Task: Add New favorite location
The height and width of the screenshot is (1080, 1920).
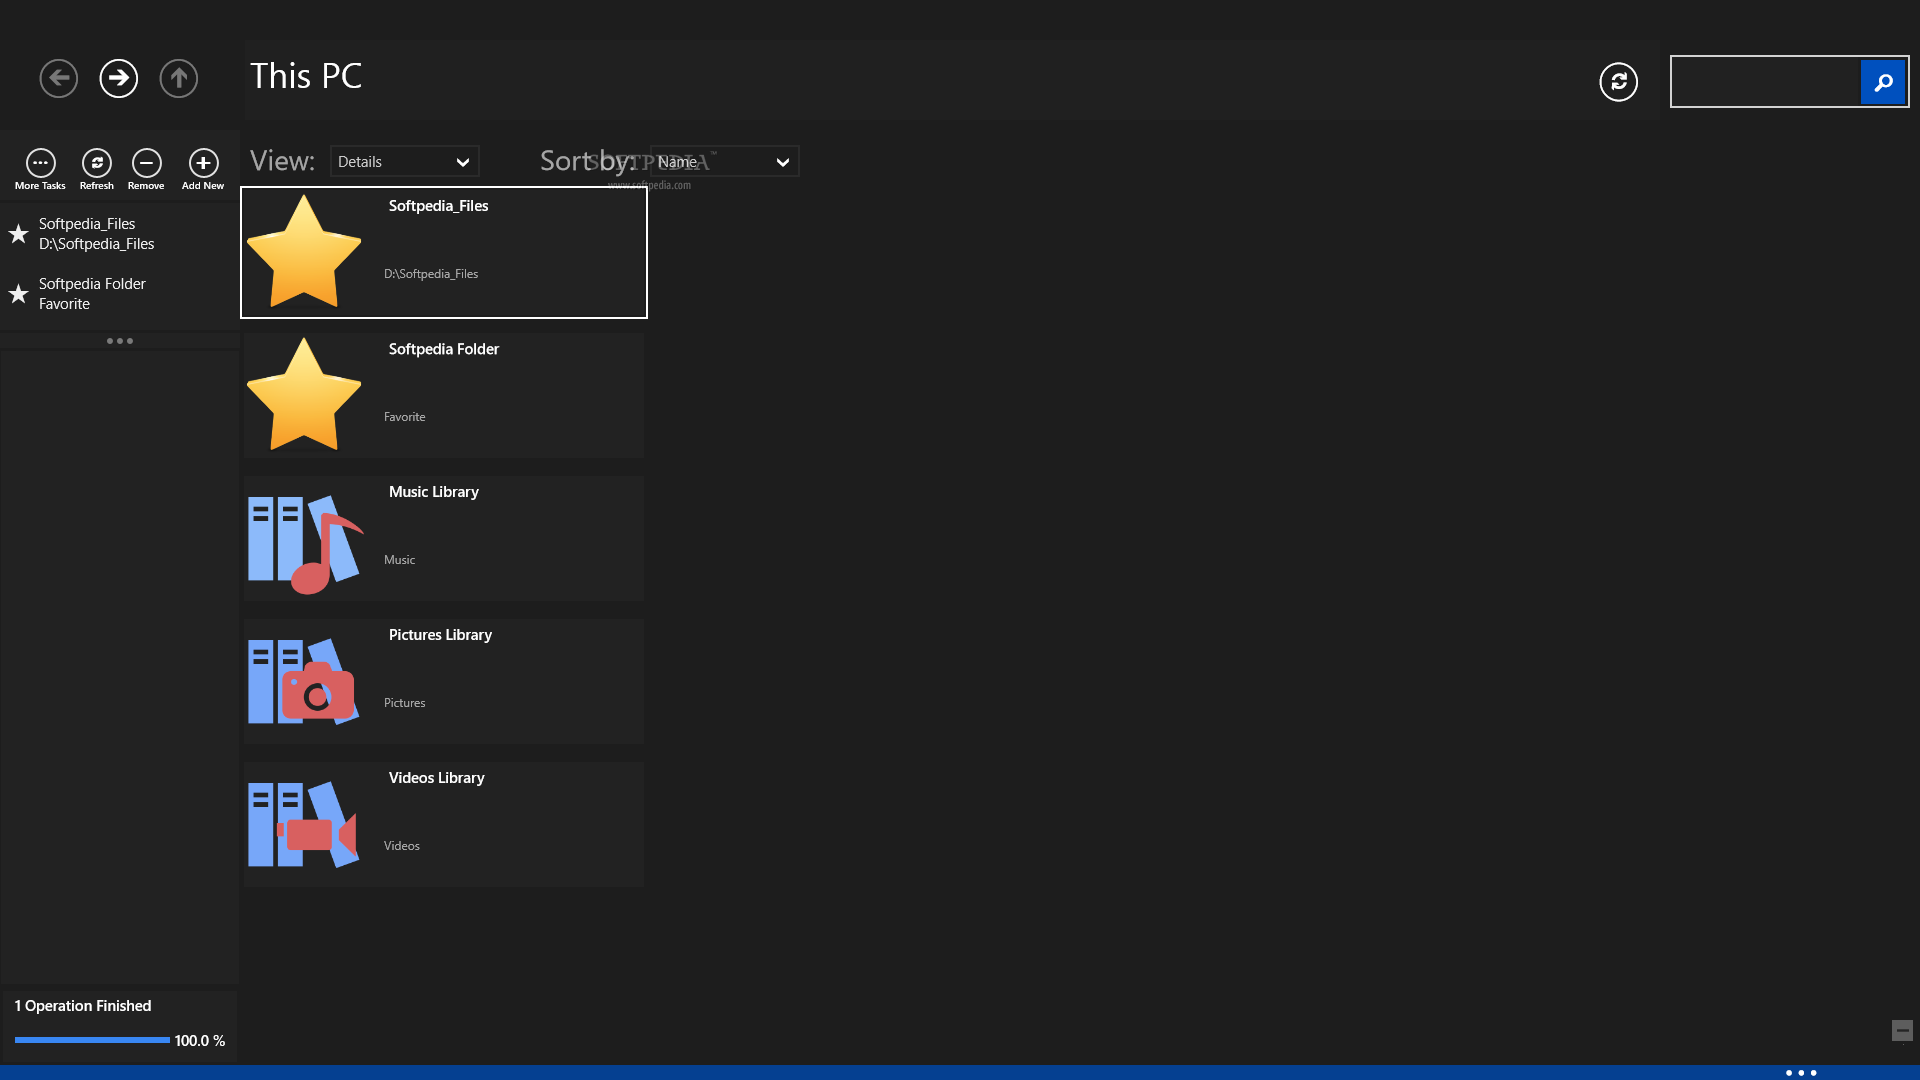Action: click(x=203, y=169)
